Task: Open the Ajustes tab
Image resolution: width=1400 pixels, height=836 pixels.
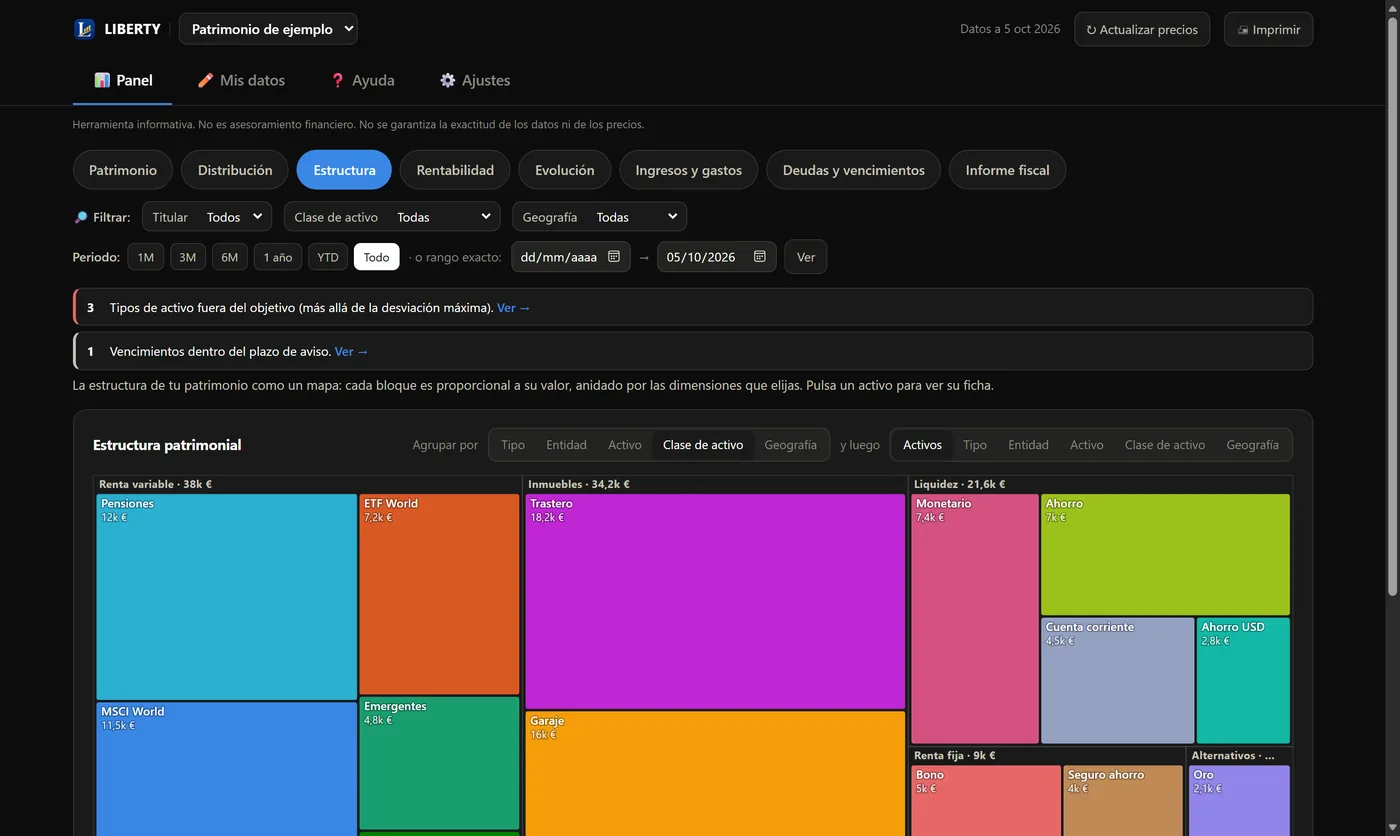Action: [x=475, y=80]
